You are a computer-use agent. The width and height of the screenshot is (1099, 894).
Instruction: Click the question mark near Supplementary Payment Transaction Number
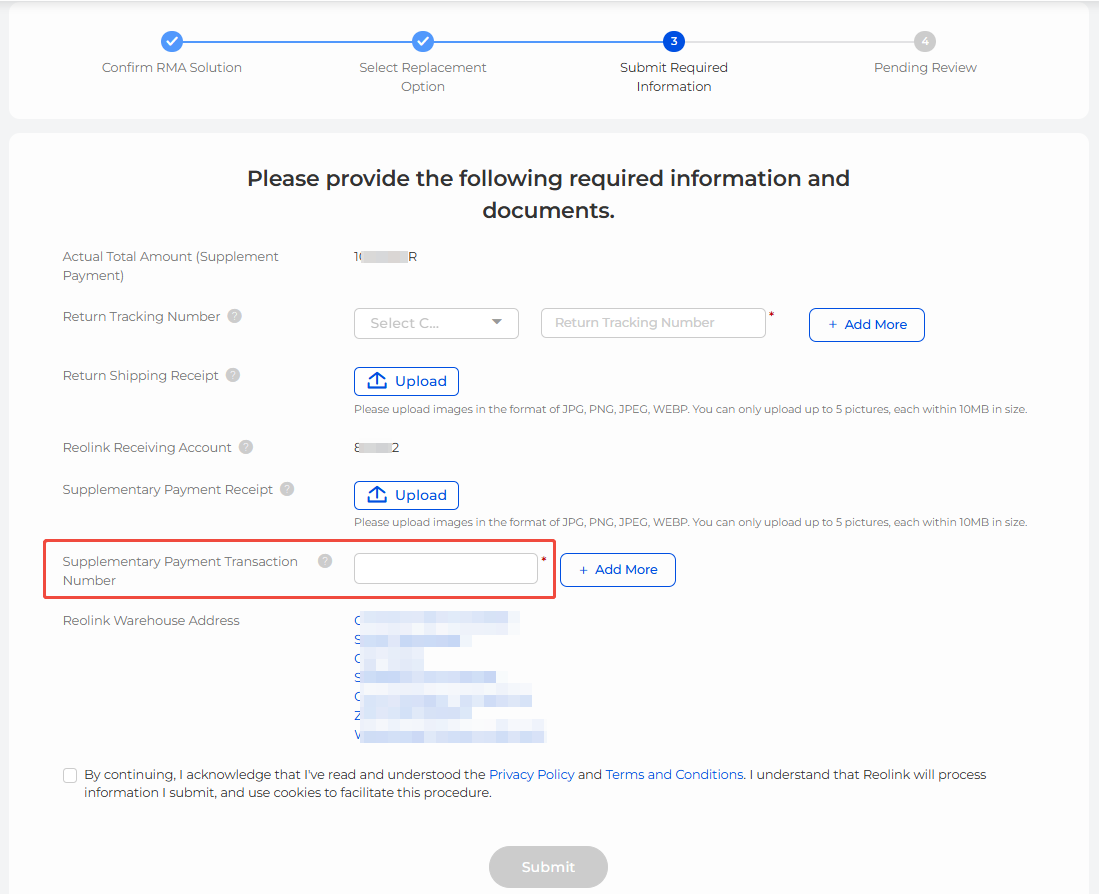324,561
